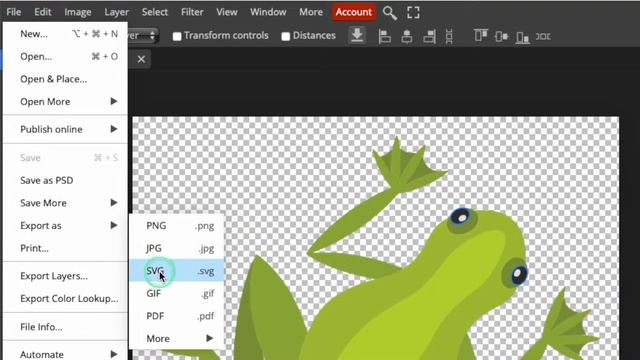640x360 pixels.
Task: Expand the Export as submenu
Action: (x=65, y=225)
